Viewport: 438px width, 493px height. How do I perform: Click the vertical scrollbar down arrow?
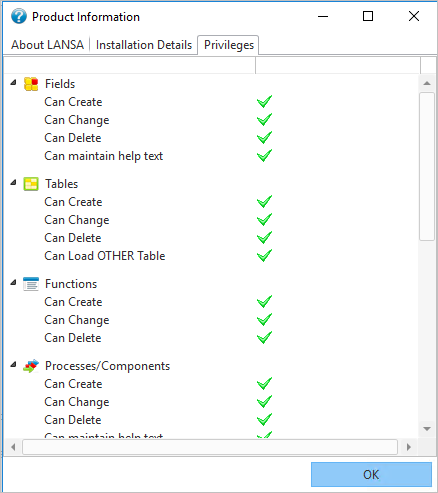point(427,429)
